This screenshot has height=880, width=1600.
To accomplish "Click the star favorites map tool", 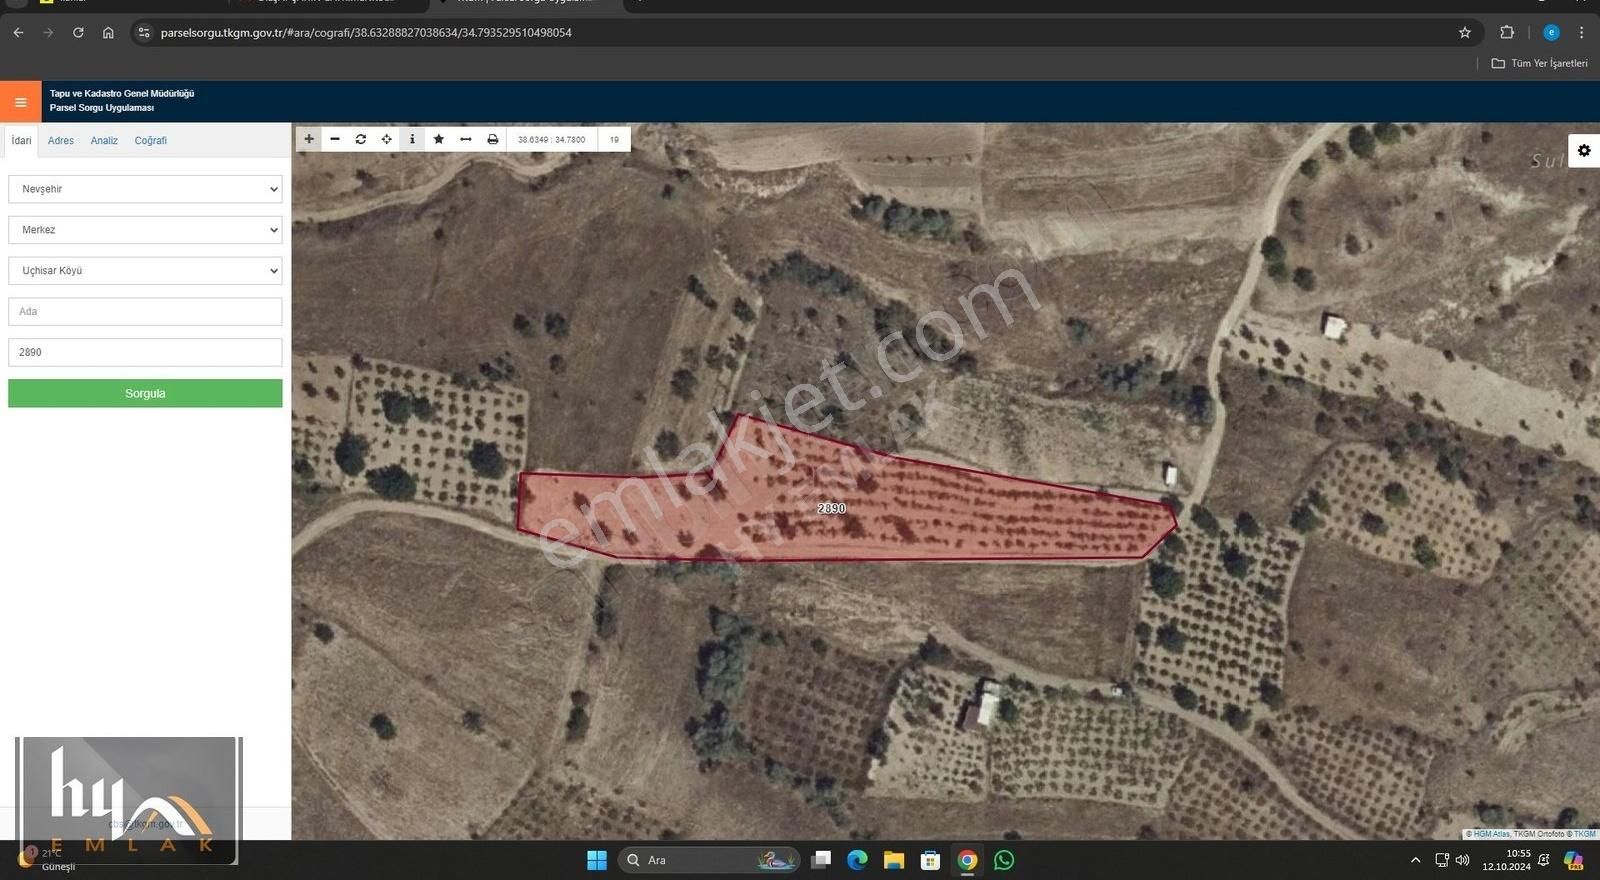I will pyautogui.click(x=438, y=139).
